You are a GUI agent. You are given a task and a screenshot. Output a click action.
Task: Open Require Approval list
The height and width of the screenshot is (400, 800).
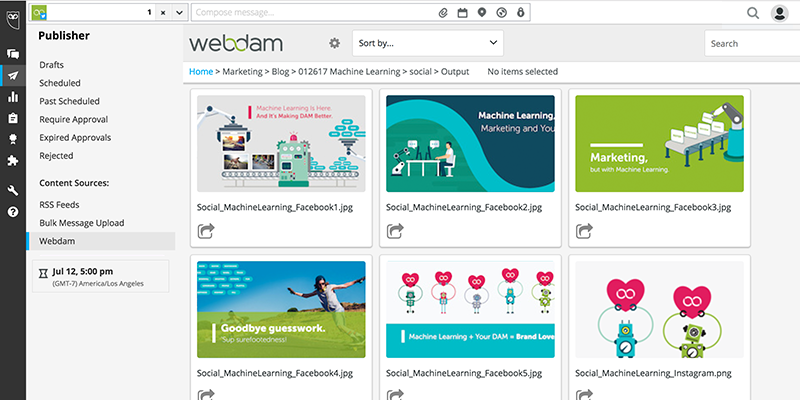pos(73,119)
